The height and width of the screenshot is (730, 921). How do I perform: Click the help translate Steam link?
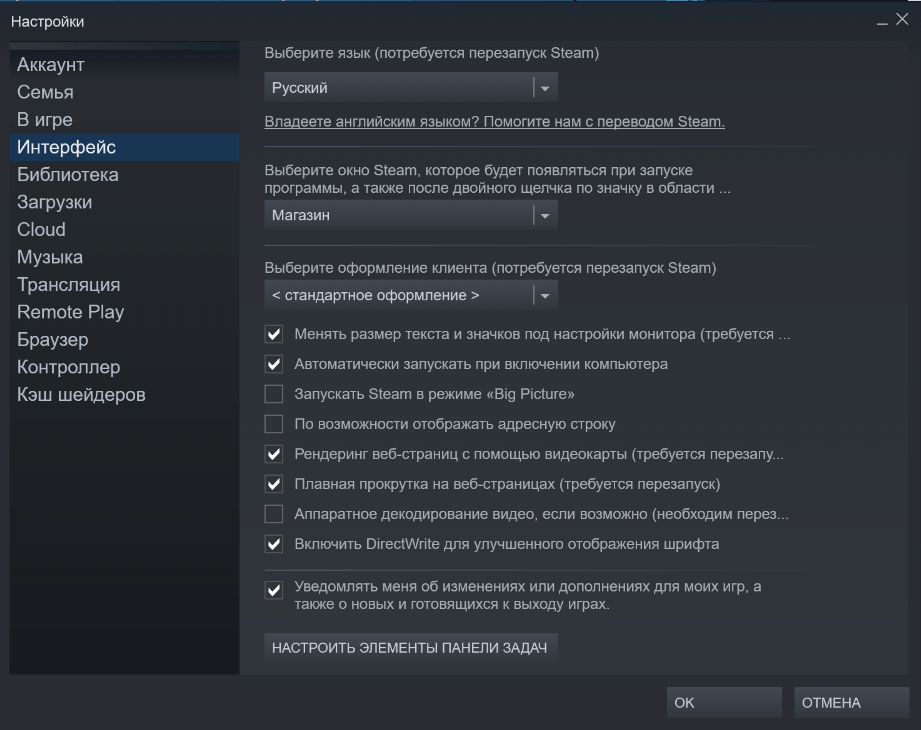(x=495, y=122)
